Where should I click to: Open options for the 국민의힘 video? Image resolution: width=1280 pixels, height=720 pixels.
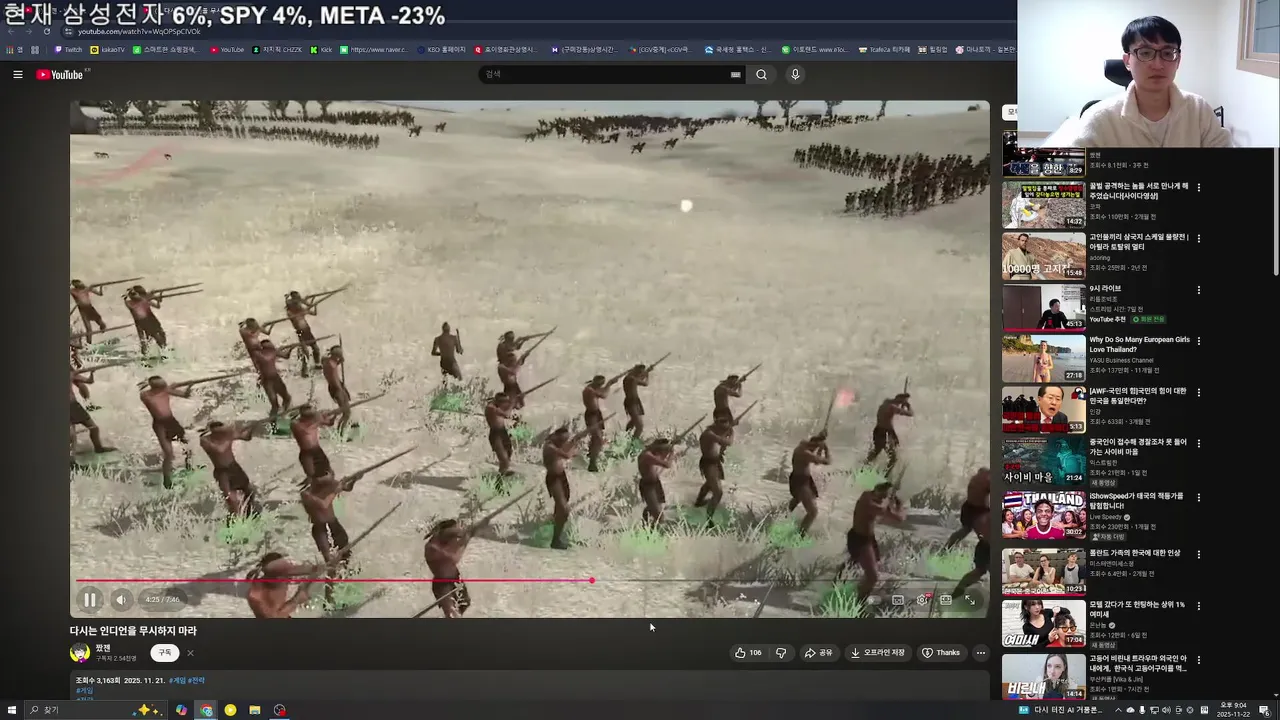[1199, 392]
